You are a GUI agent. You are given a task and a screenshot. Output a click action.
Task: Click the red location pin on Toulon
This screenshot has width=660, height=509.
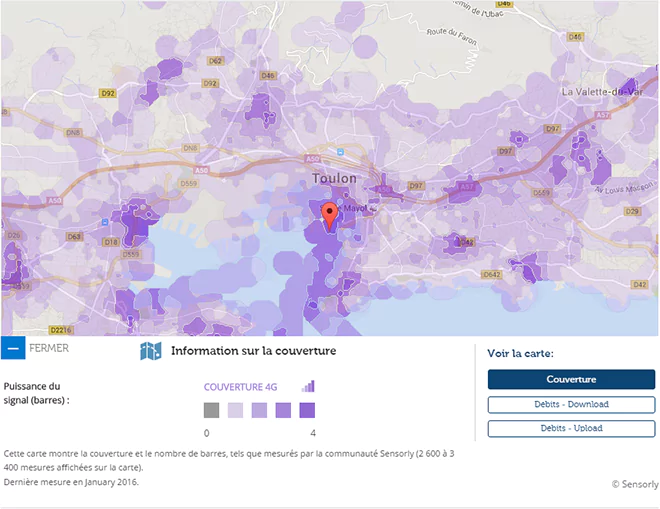click(329, 214)
